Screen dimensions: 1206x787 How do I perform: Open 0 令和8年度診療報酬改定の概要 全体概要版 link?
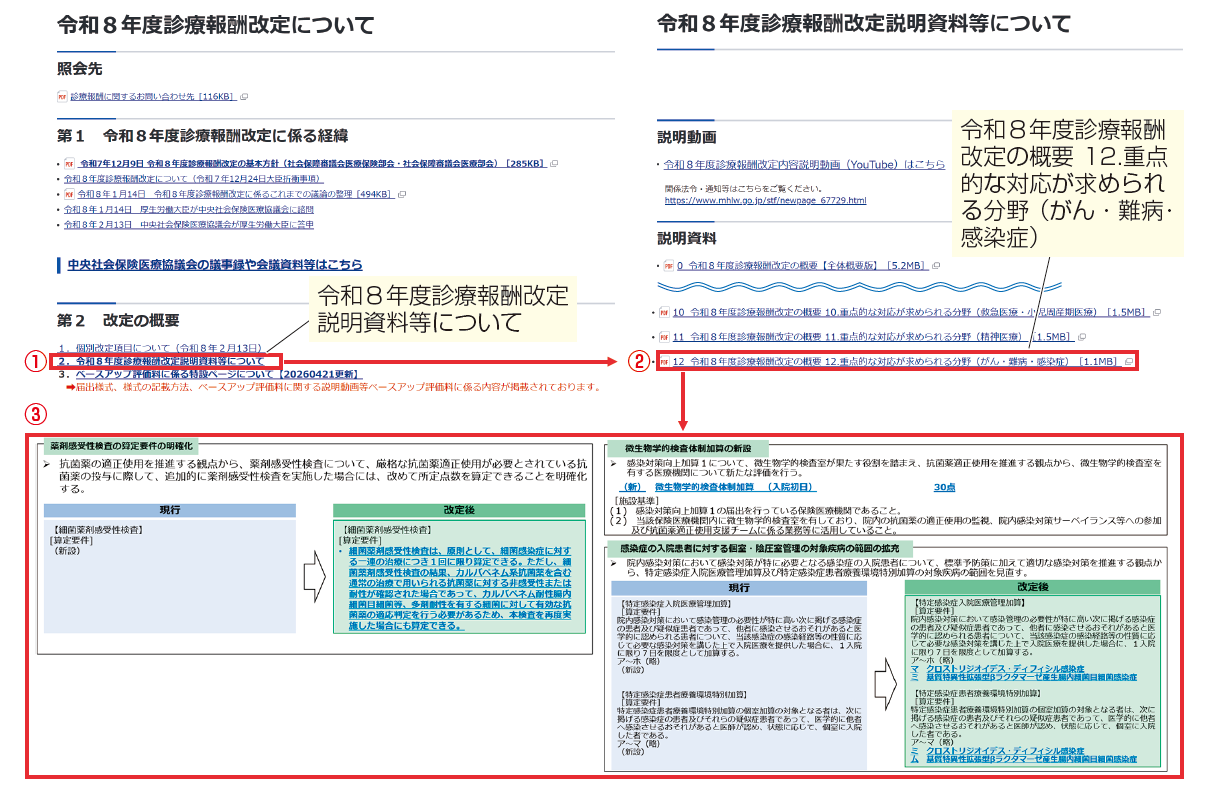point(802,266)
